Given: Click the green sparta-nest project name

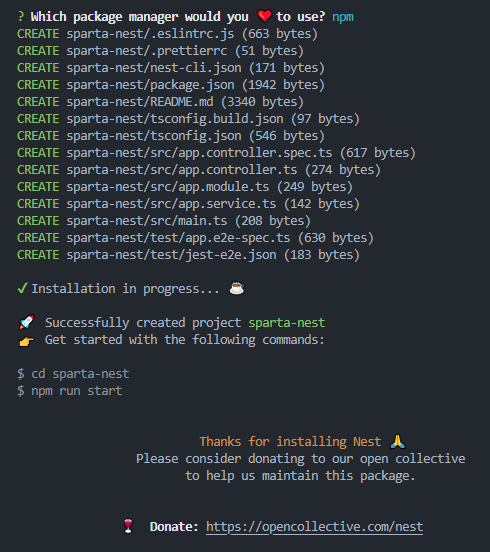Looking at the screenshot, I should [287, 322].
